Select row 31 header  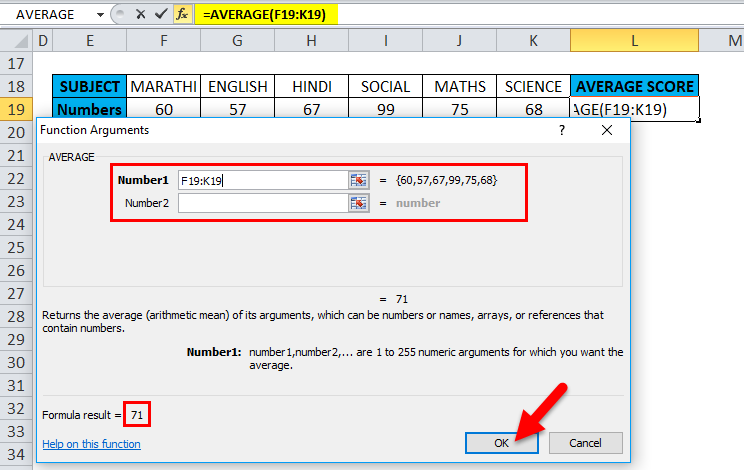click(16, 386)
